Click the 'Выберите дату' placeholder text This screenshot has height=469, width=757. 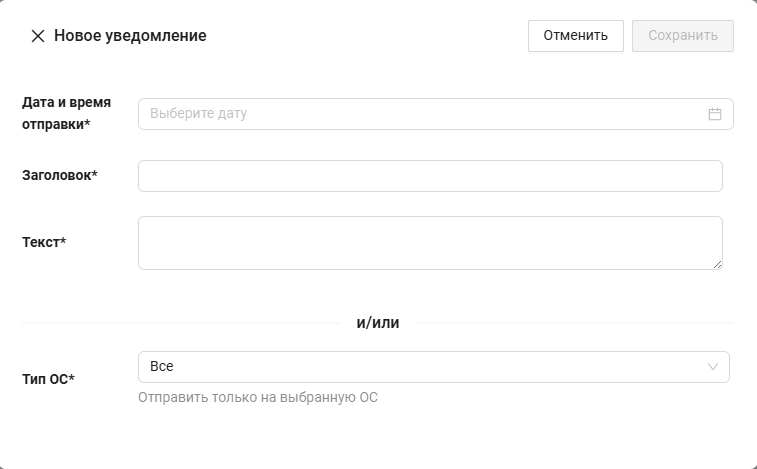(x=198, y=114)
